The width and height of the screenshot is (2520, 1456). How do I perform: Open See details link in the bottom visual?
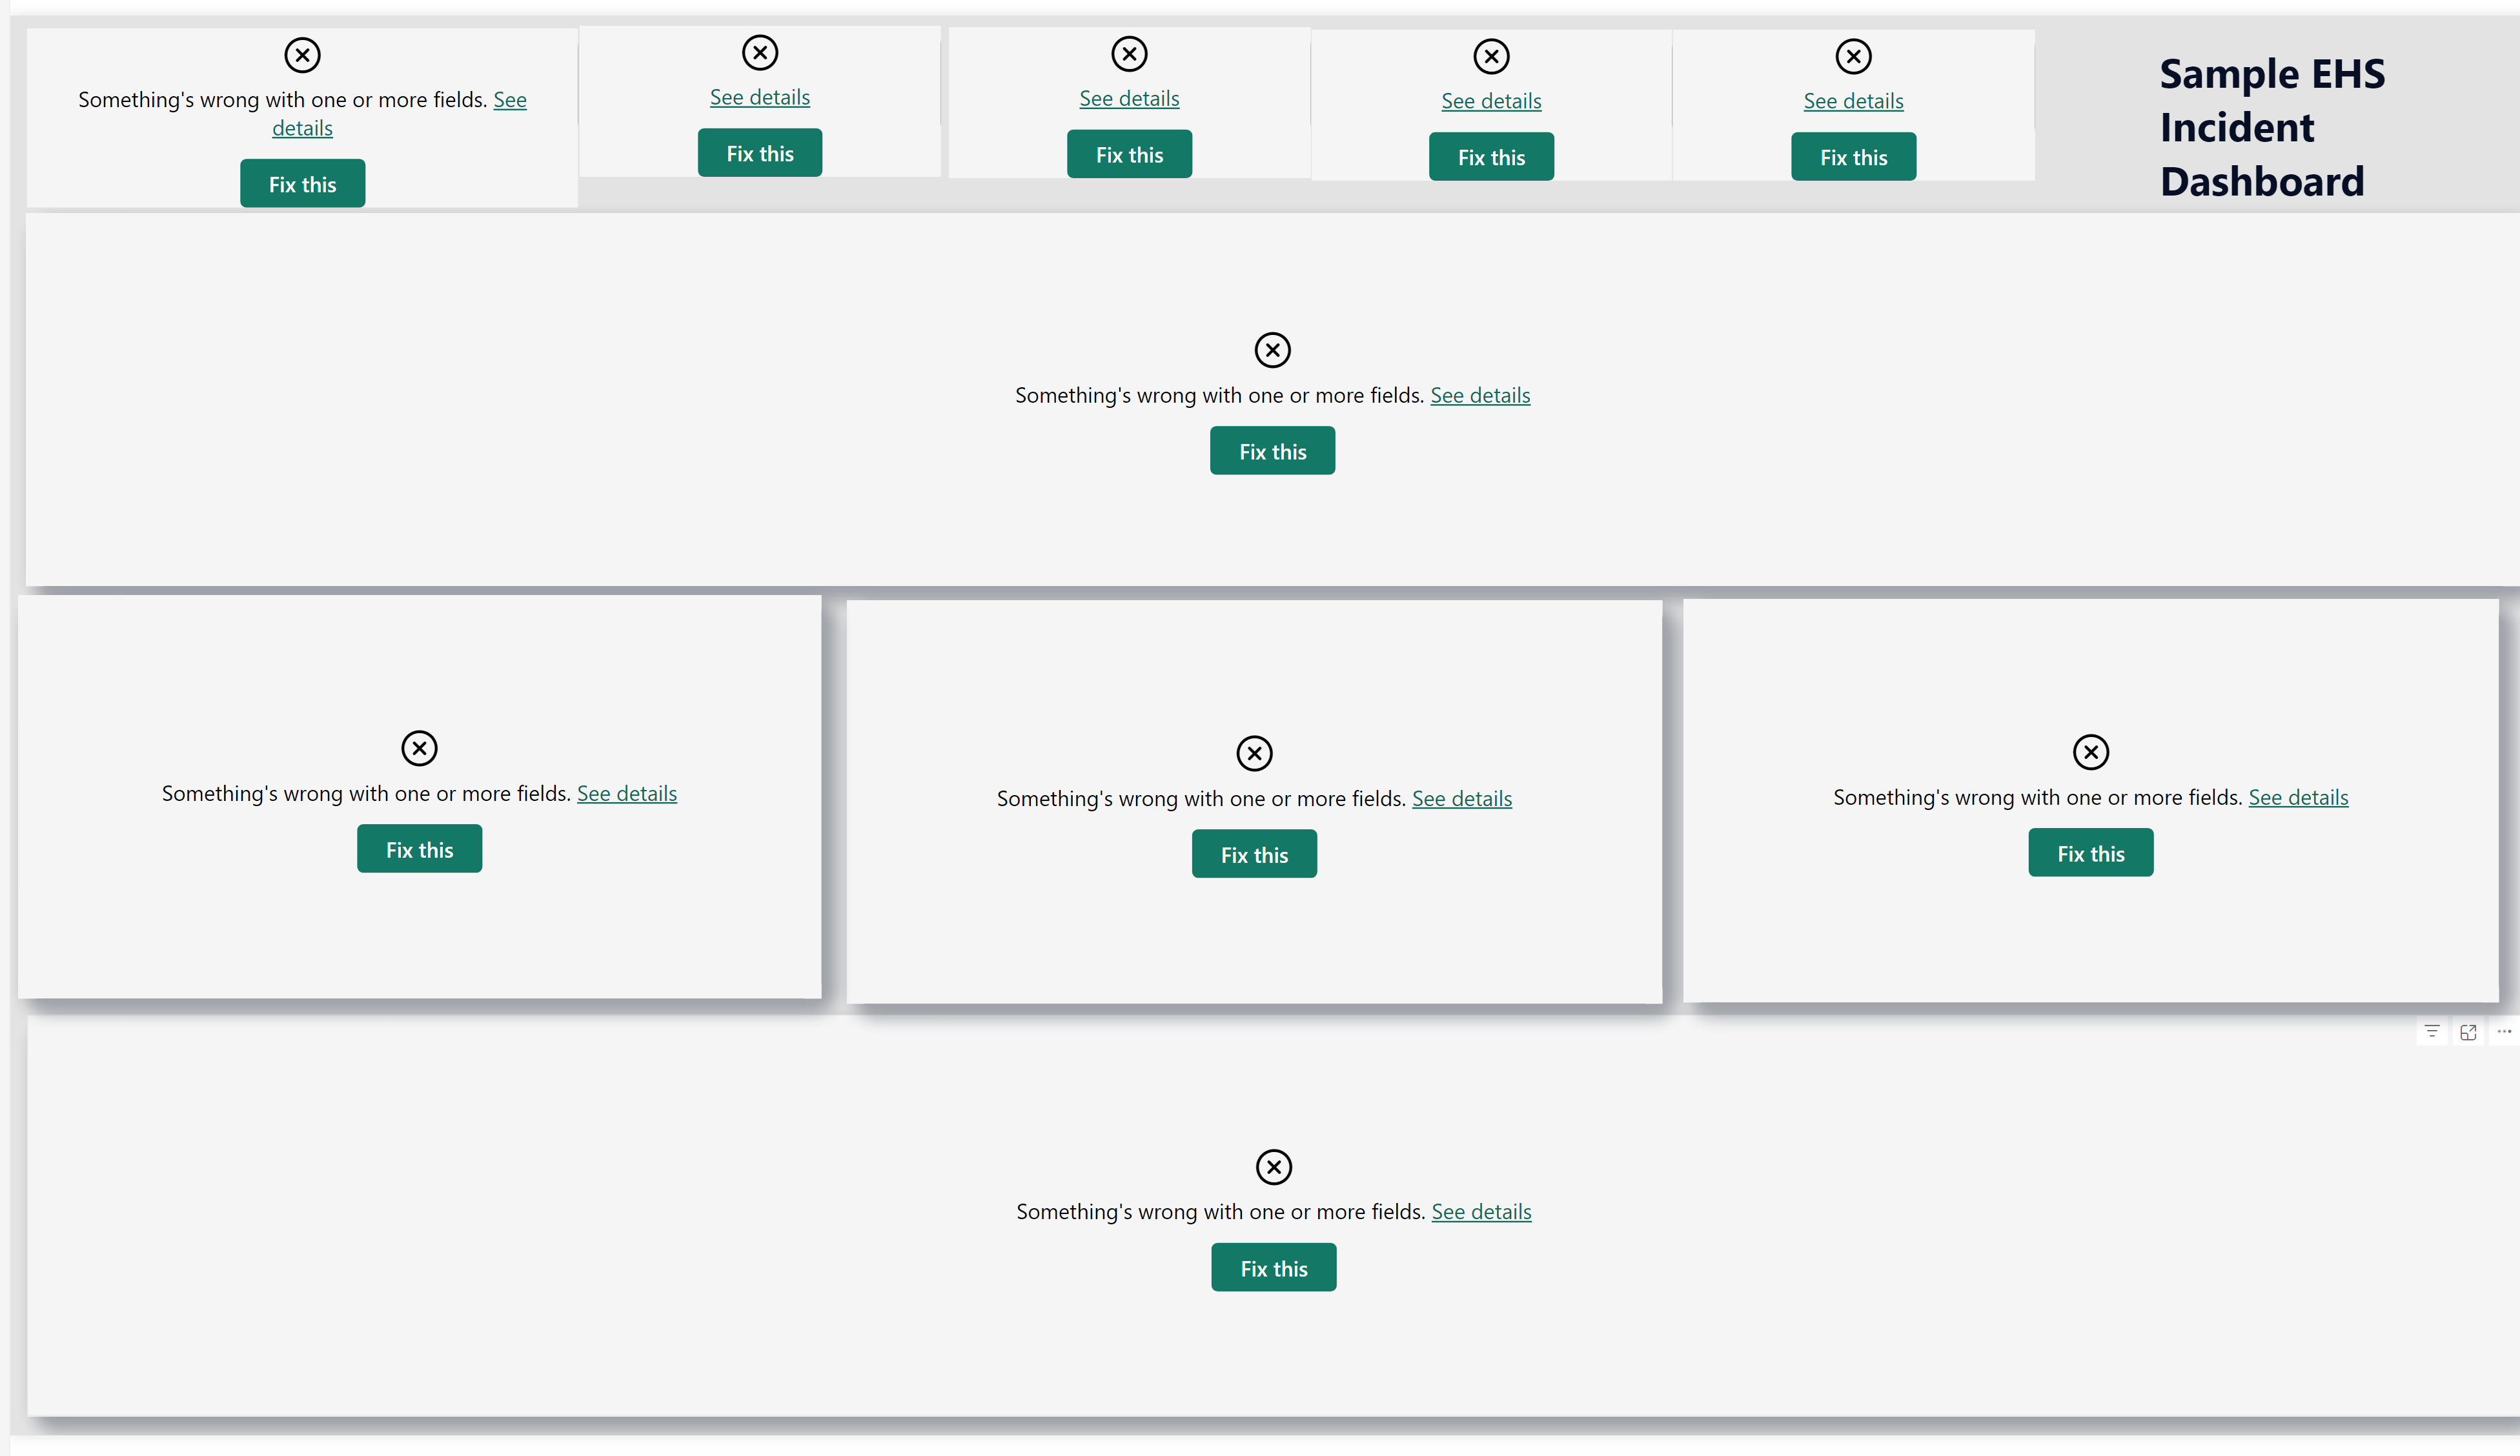tap(1481, 1211)
